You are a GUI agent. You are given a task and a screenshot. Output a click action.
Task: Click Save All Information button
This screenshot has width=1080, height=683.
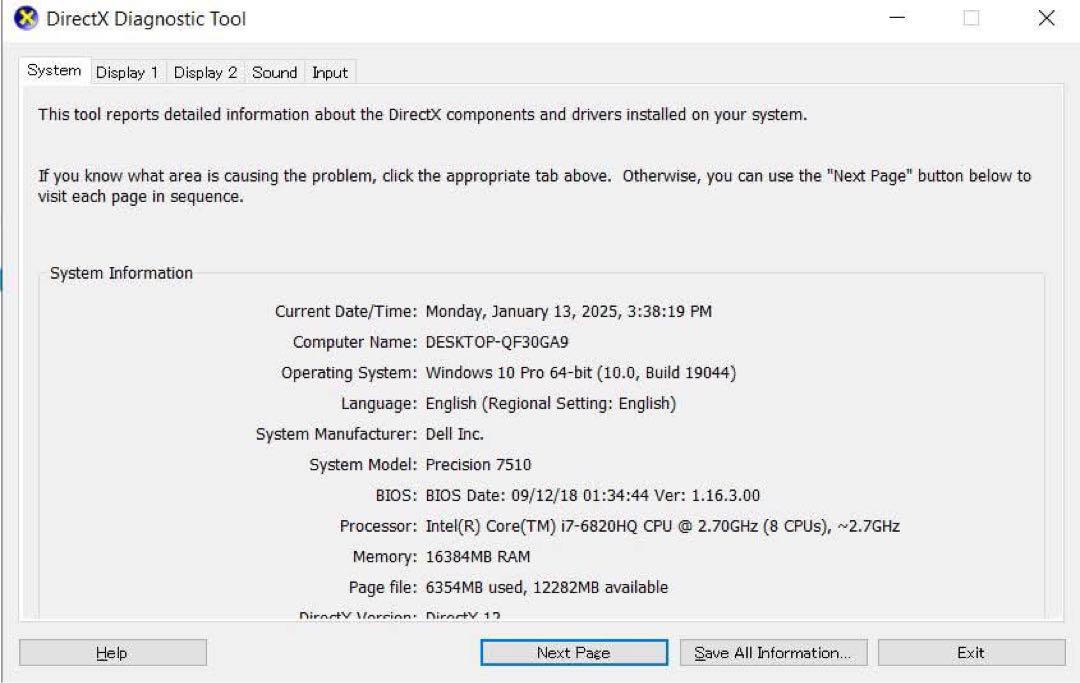point(773,653)
